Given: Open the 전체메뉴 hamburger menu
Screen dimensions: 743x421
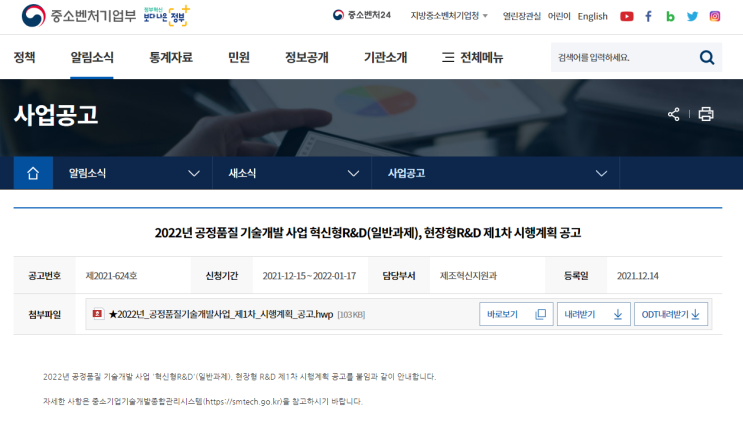Looking at the screenshot, I should point(472,57).
